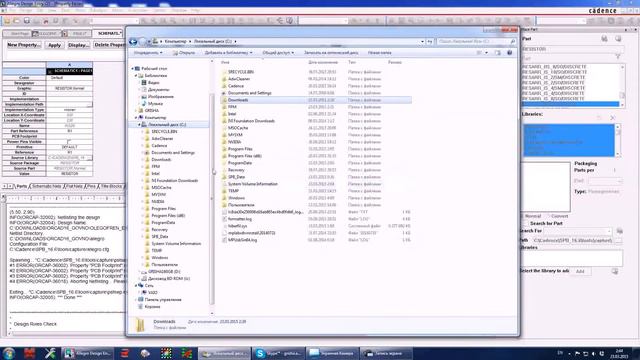Expand Program Files node in navigation tree

142,209
